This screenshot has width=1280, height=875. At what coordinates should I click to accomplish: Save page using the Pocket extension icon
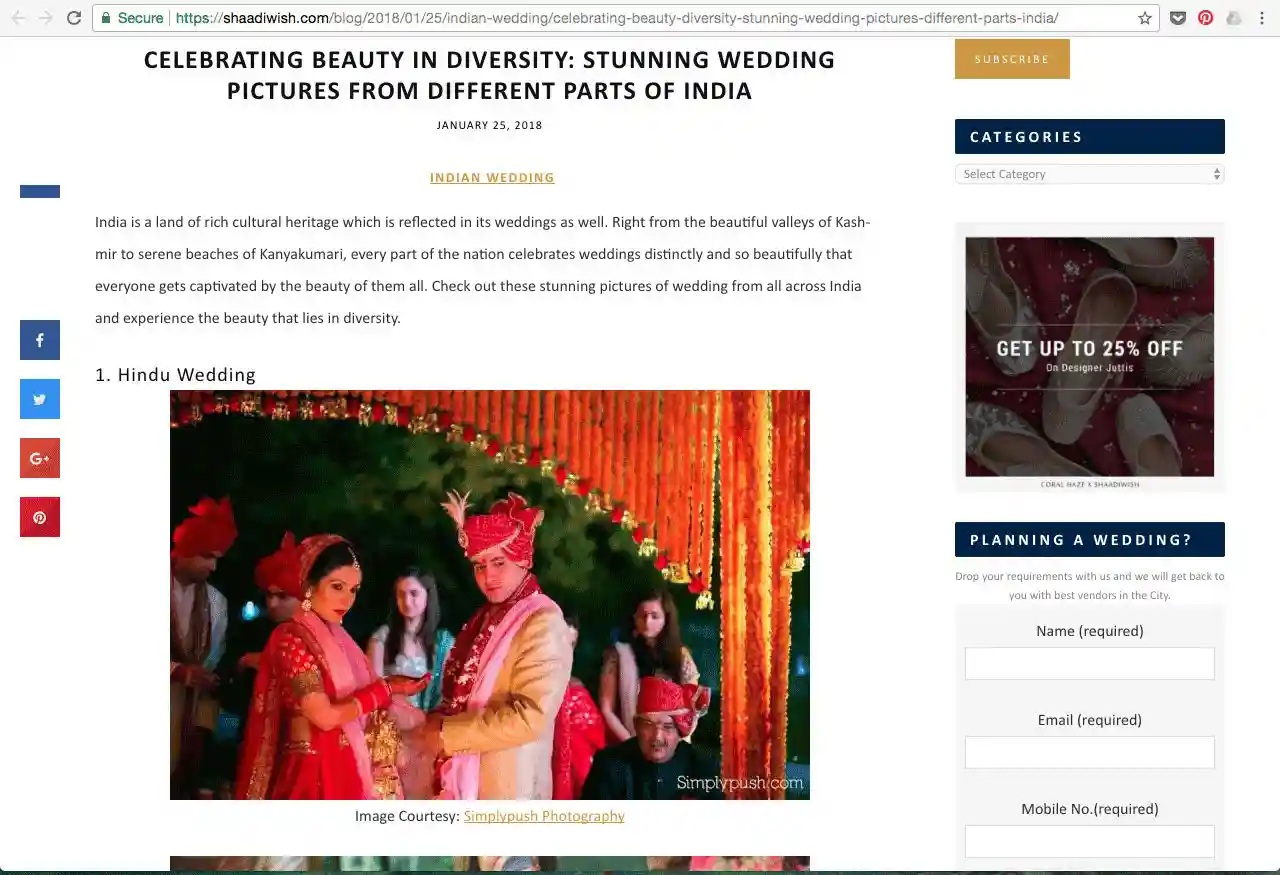pyautogui.click(x=1179, y=18)
